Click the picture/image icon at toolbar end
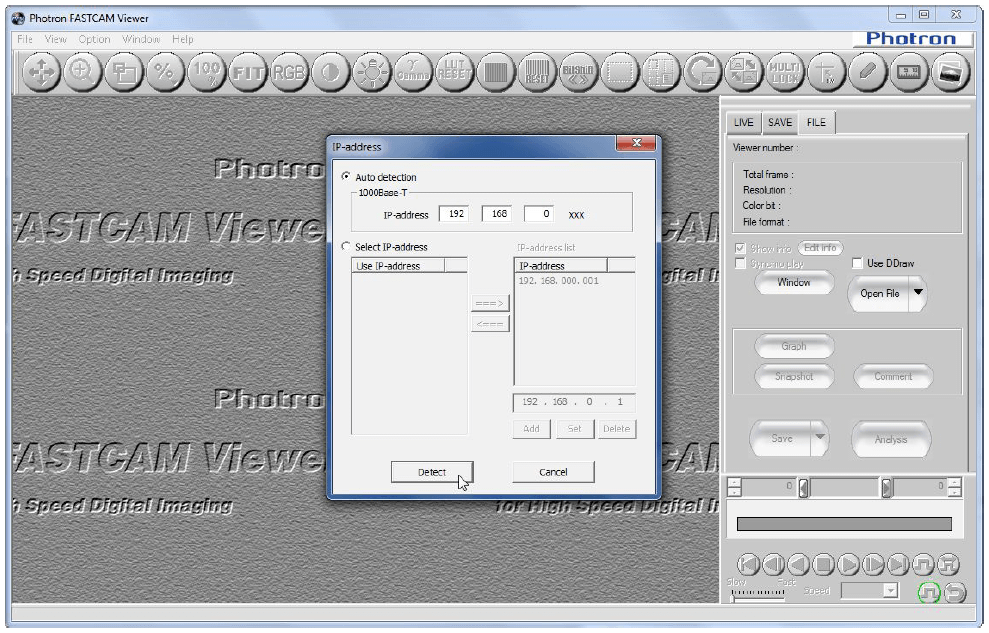This screenshot has width=989, height=633. coord(950,73)
